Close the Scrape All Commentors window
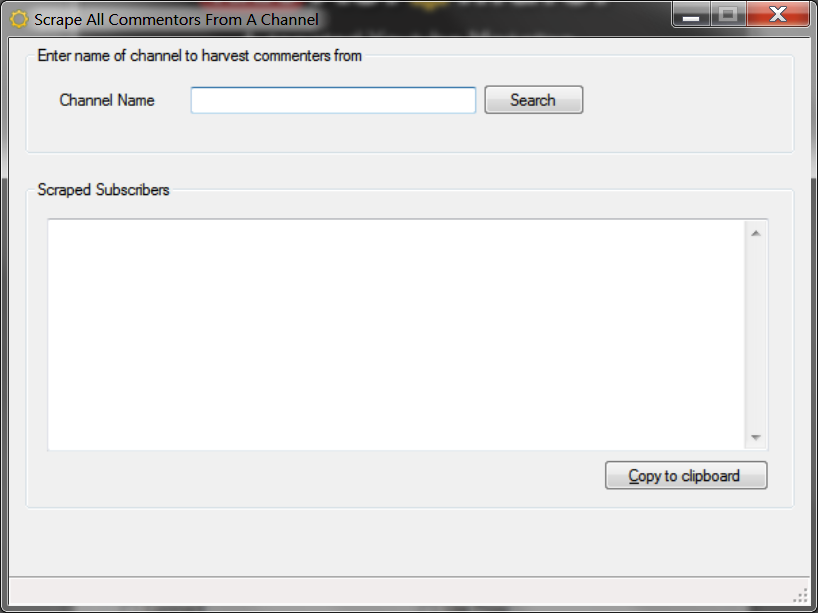 tap(777, 14)
